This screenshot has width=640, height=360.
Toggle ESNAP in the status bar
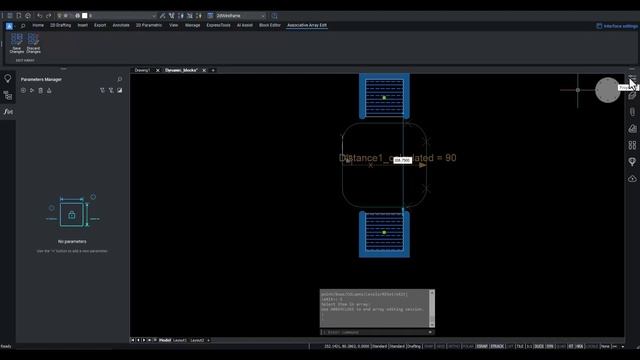(x=482, y=346)
